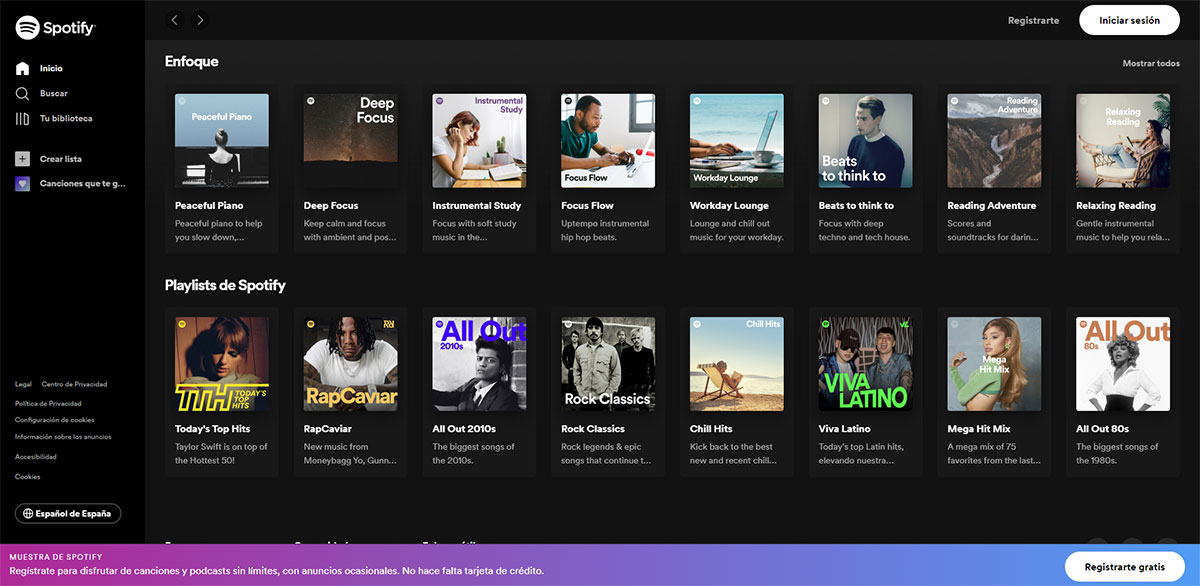Open the Tu biblioteca library icon
Viewport: 1200px width, 586px height.
point(22,119)
